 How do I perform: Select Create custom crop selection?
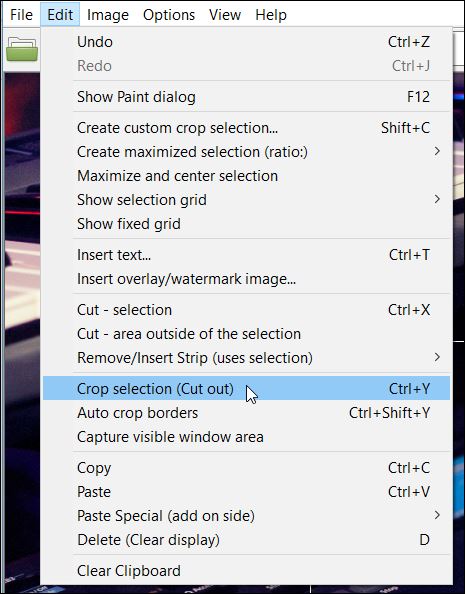(x=246, y=128)
